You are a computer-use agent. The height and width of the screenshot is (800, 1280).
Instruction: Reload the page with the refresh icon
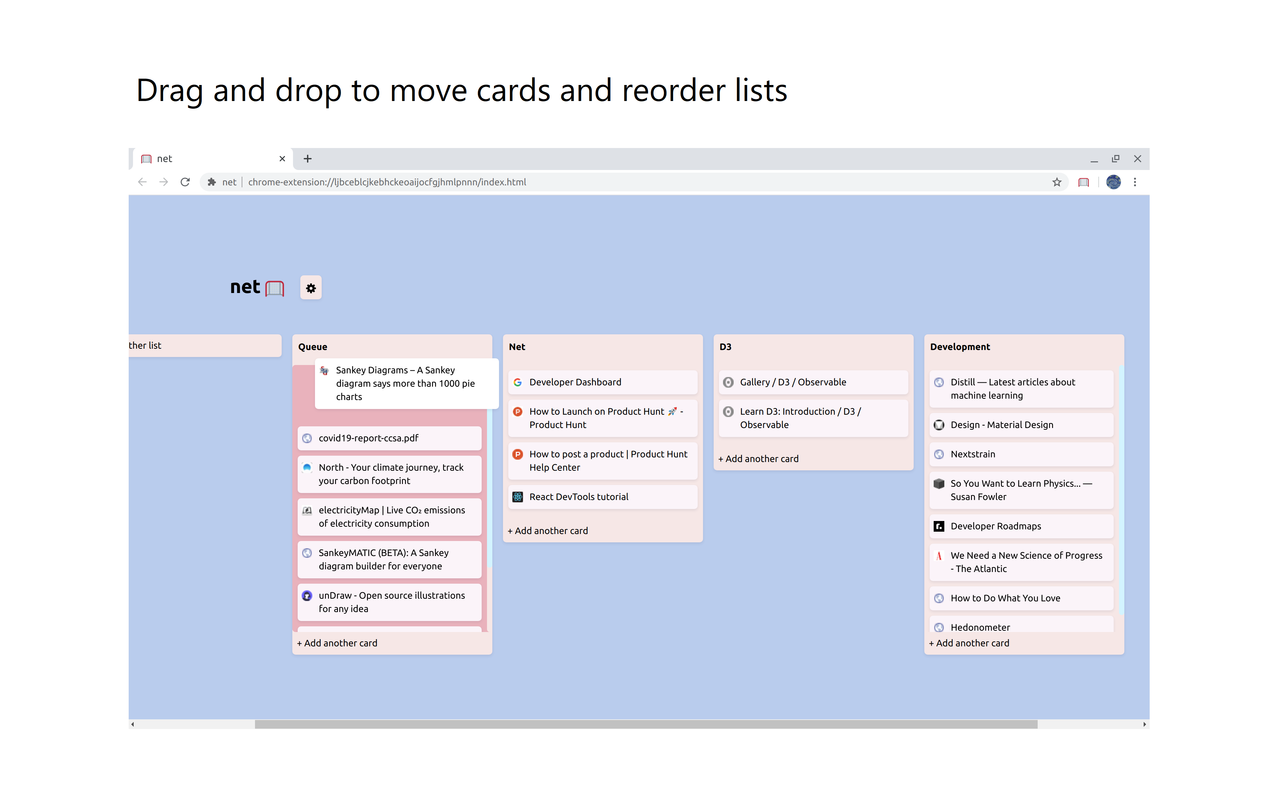[185, 182]
